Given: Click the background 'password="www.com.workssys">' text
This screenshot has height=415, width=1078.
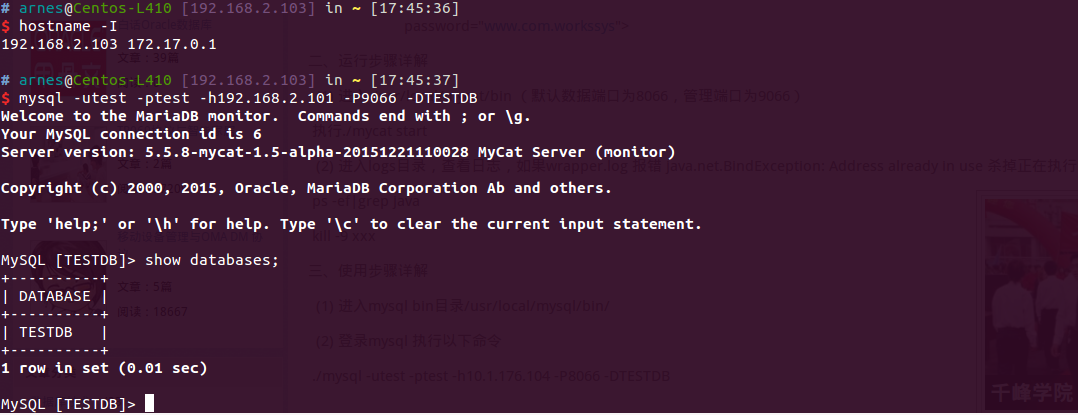Looking at the screenshot, I should (516, 27).
